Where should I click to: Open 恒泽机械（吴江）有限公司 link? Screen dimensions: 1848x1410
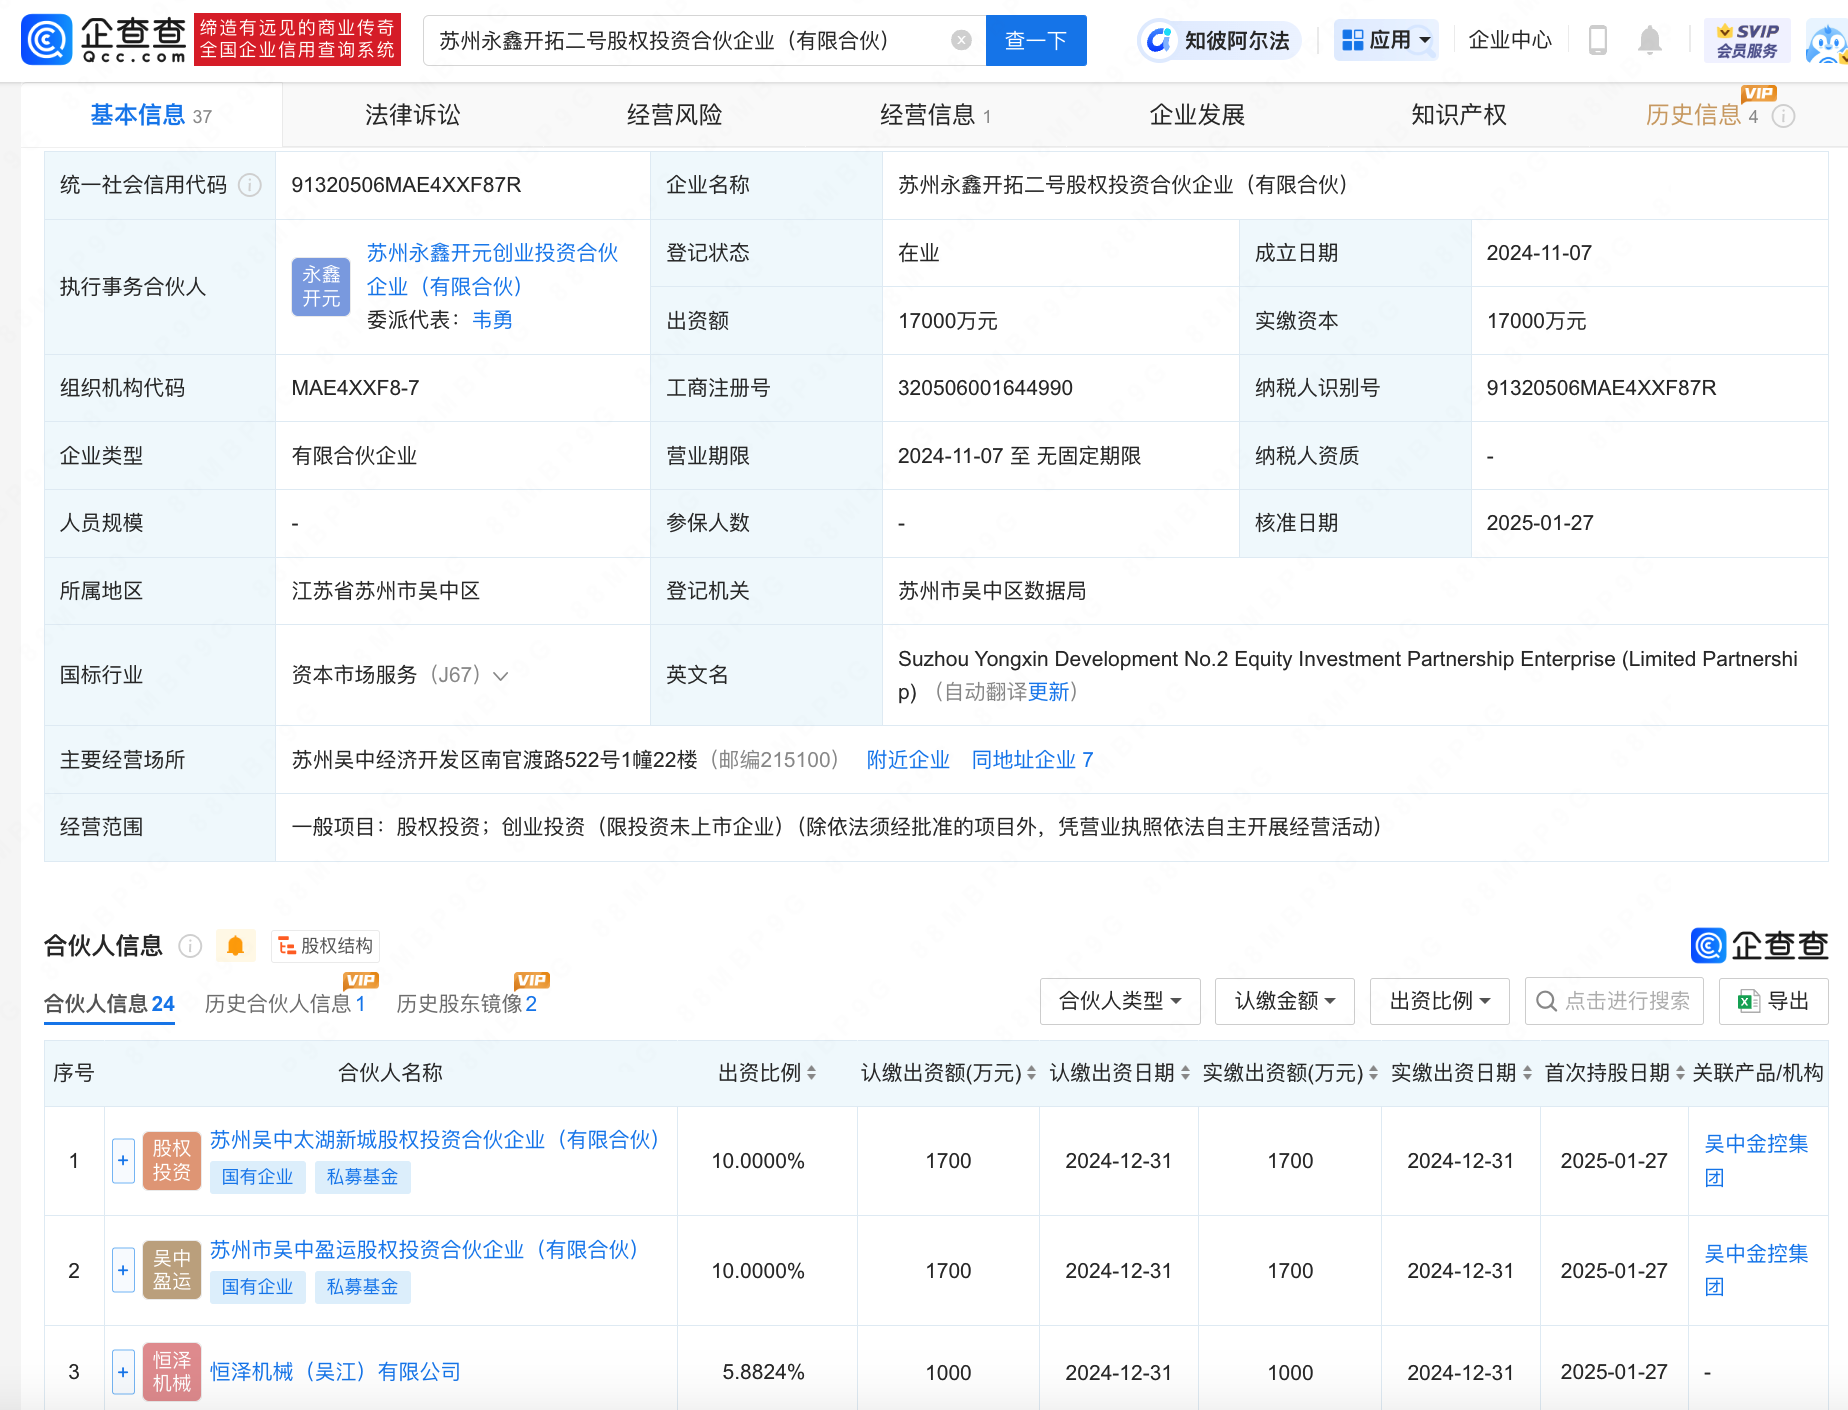tap(336, 1372)
